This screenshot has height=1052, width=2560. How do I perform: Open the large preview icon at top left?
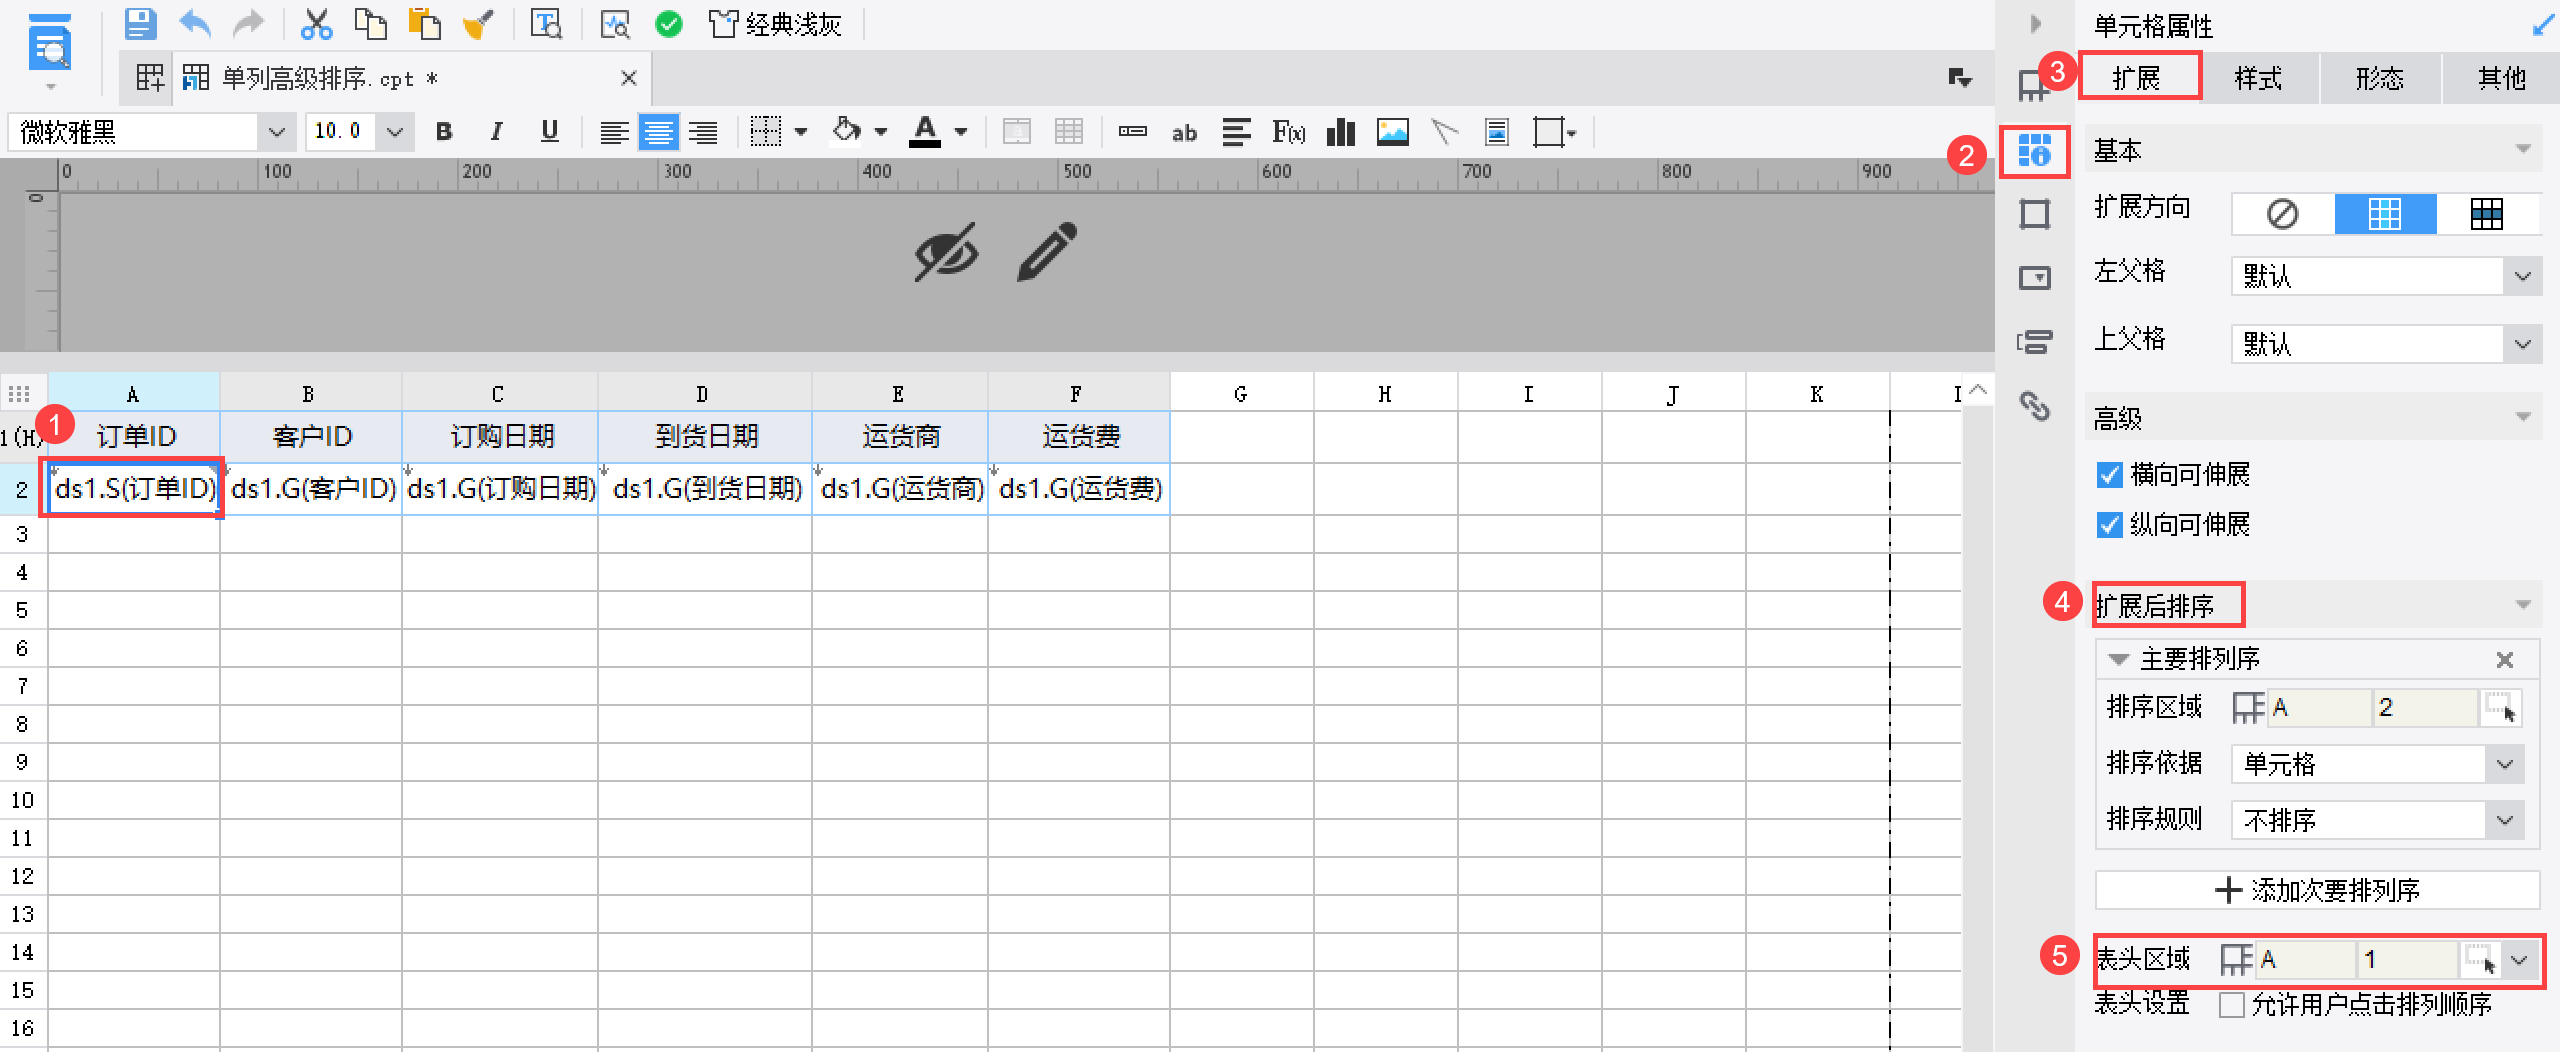(50, 44)
